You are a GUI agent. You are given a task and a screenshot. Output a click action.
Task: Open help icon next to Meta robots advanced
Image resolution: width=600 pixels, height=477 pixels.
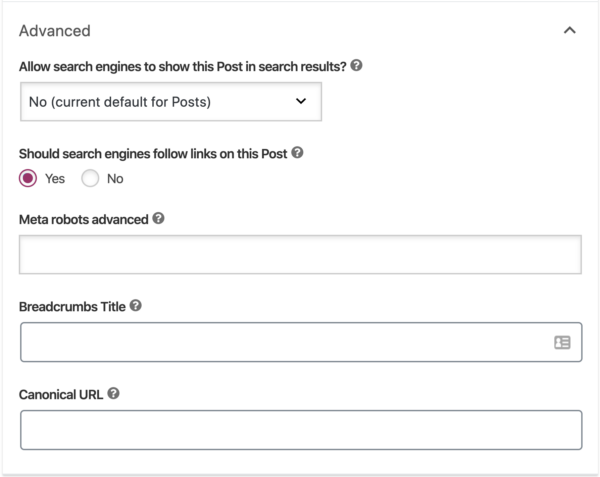[x=158, y=218]
